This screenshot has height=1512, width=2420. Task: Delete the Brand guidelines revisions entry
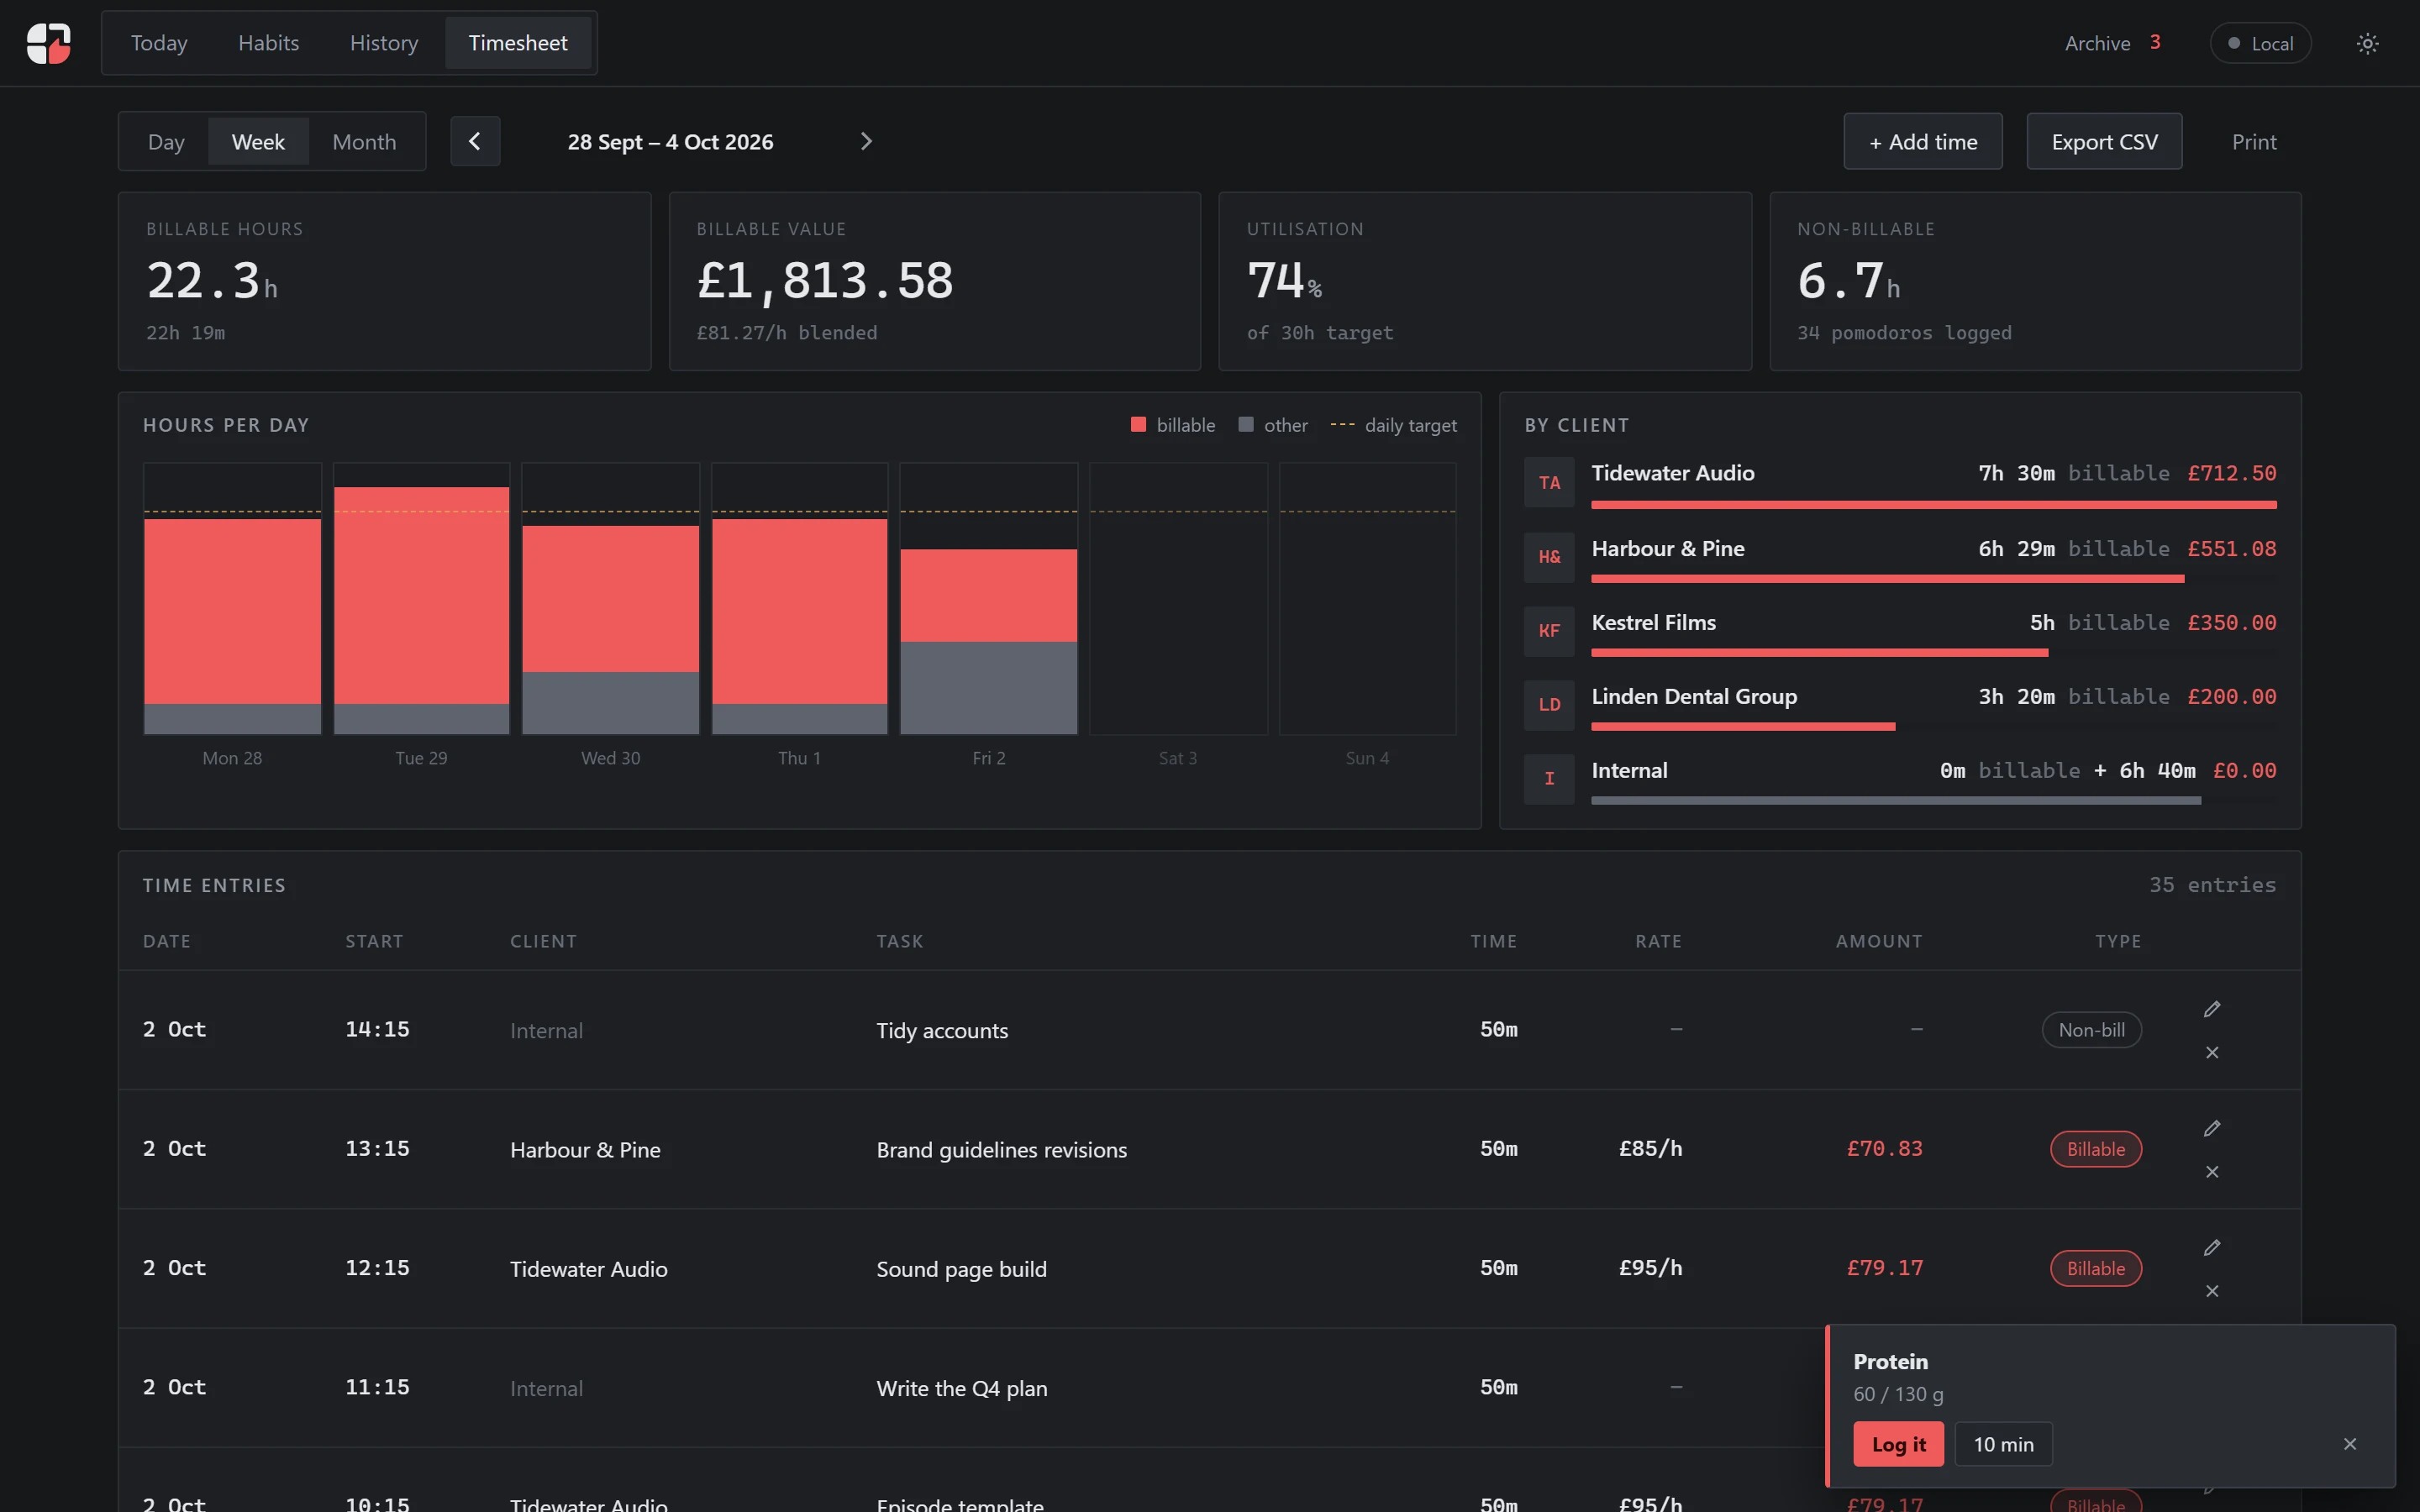pos(2212,1171)
